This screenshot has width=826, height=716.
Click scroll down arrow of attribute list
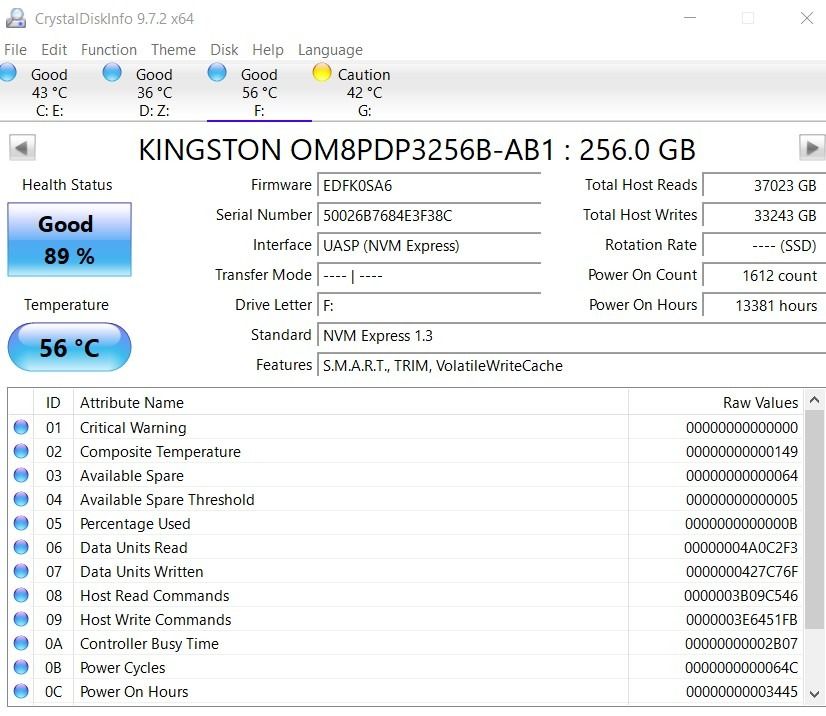(x=814, y=694)
